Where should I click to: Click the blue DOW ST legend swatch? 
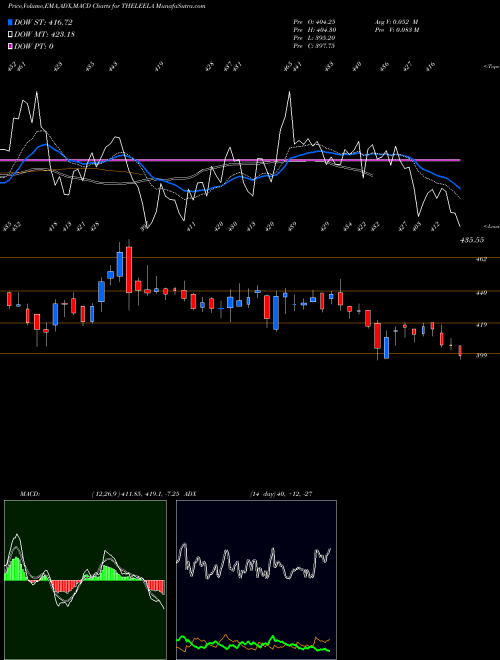click(x=10, y=22)
